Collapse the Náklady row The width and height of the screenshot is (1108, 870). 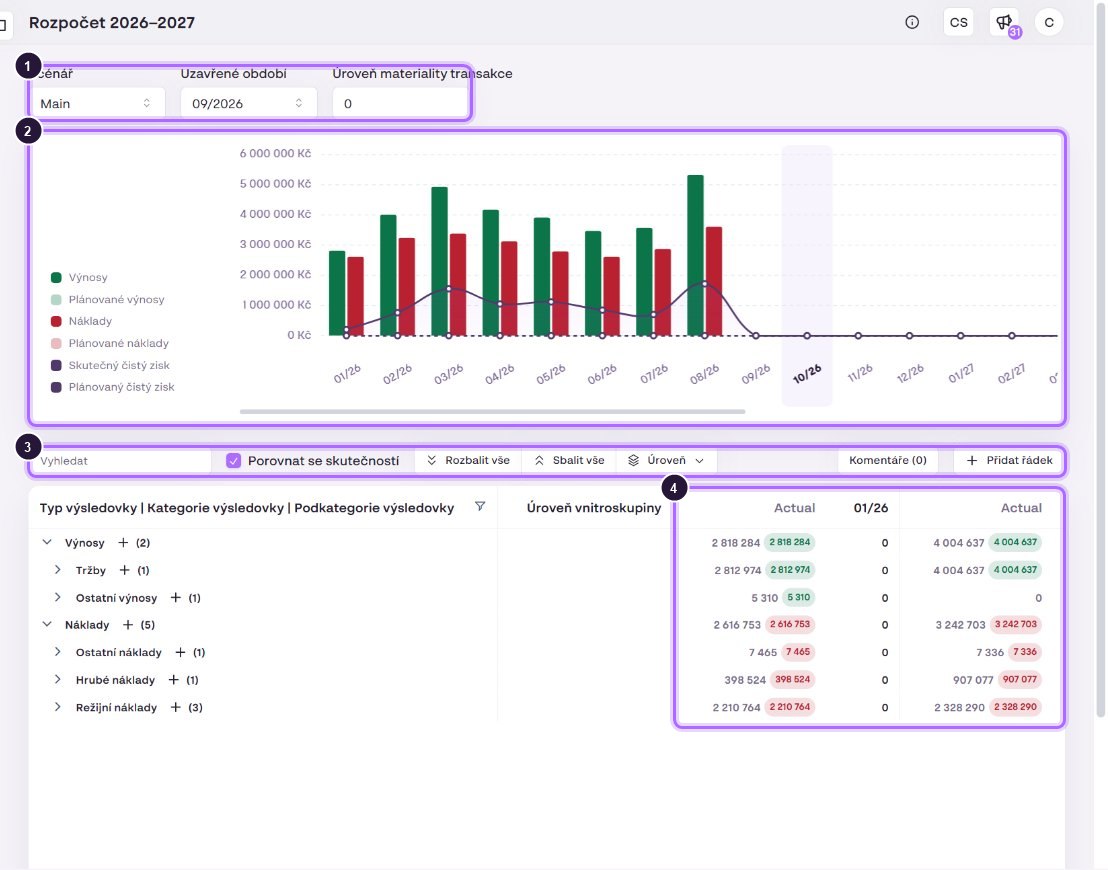click(x=47, y=625)
